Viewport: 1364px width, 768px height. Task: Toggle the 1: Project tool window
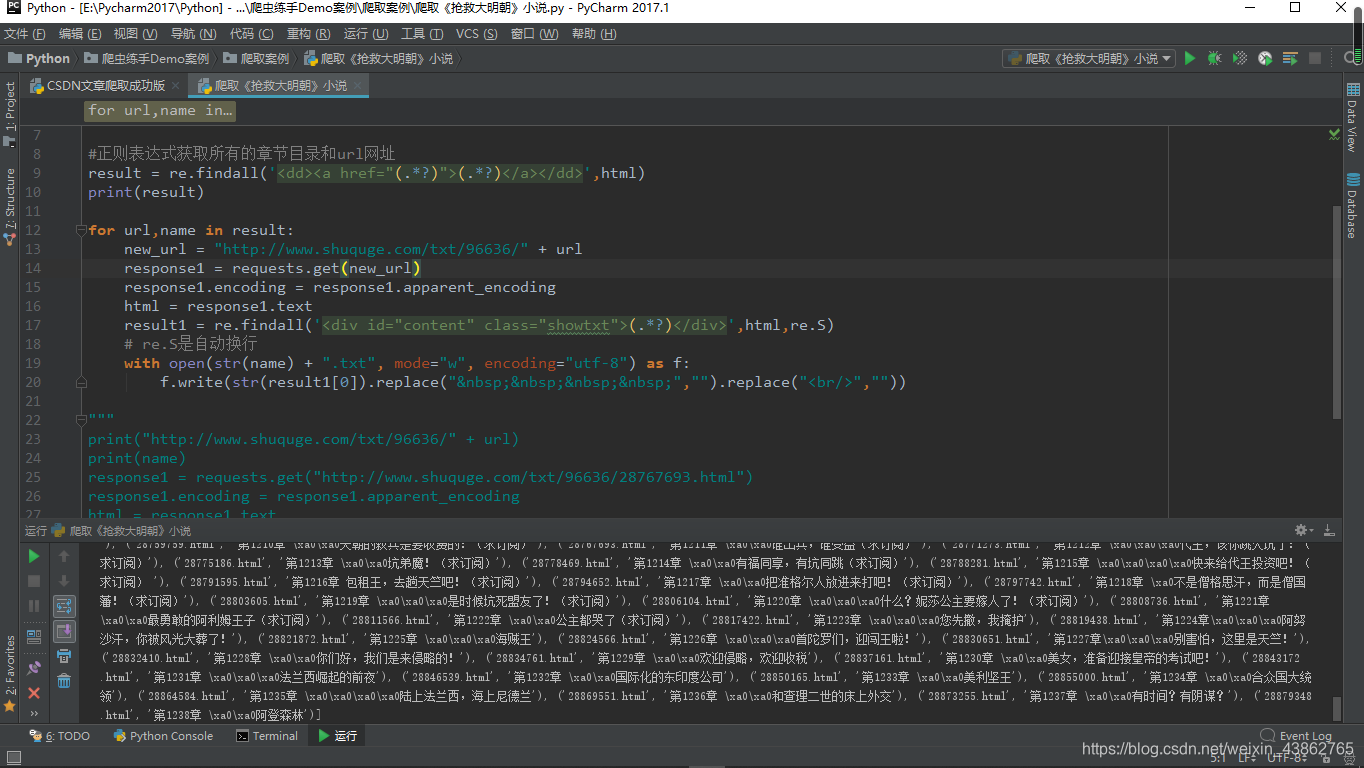click(10, 113)
